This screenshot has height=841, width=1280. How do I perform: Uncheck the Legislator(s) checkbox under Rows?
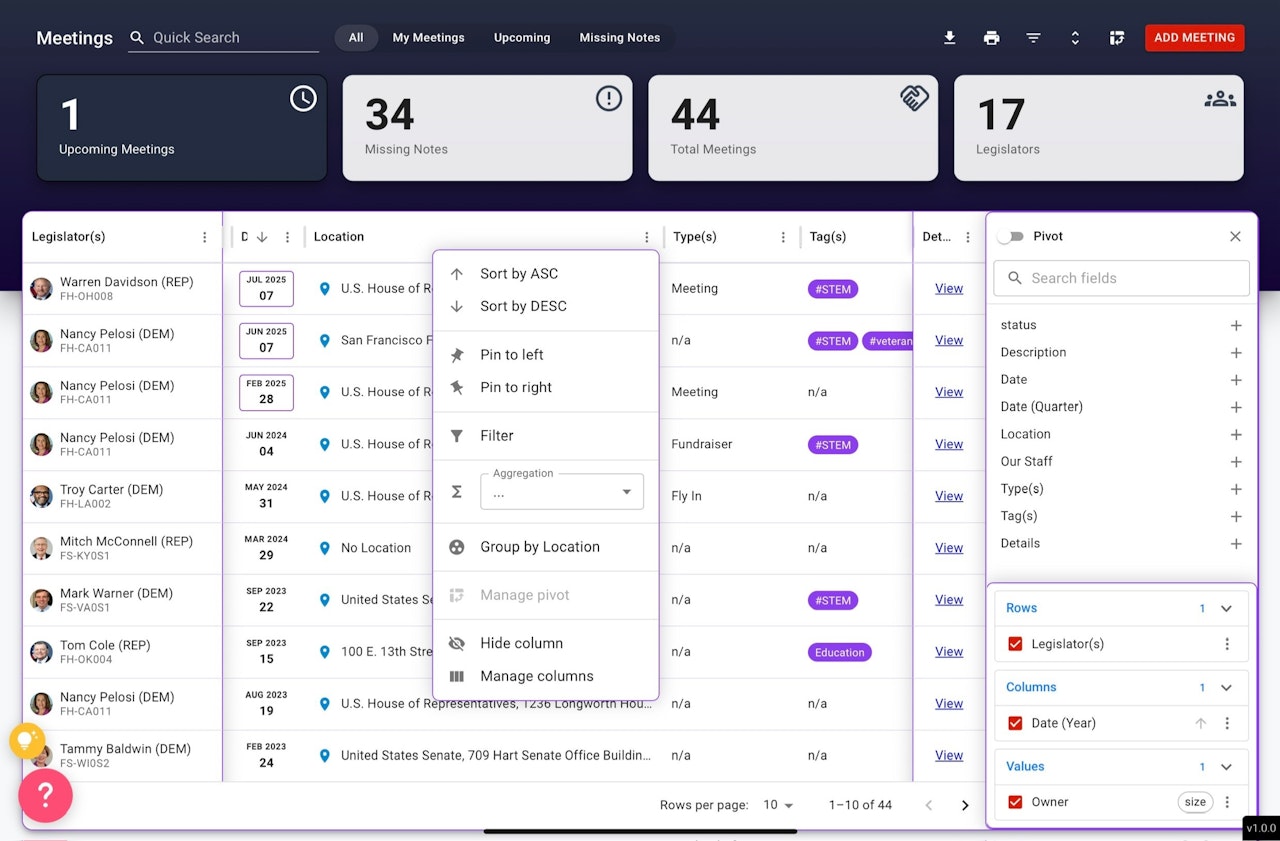tap(1015, 644)
